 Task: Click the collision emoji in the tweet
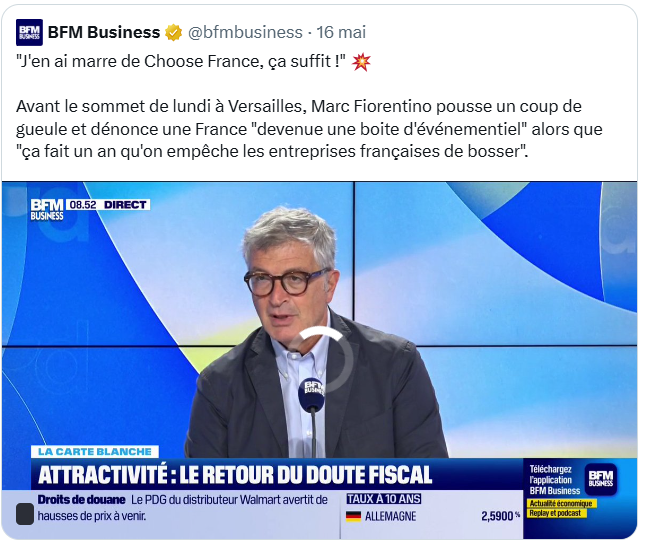(361, 62)
